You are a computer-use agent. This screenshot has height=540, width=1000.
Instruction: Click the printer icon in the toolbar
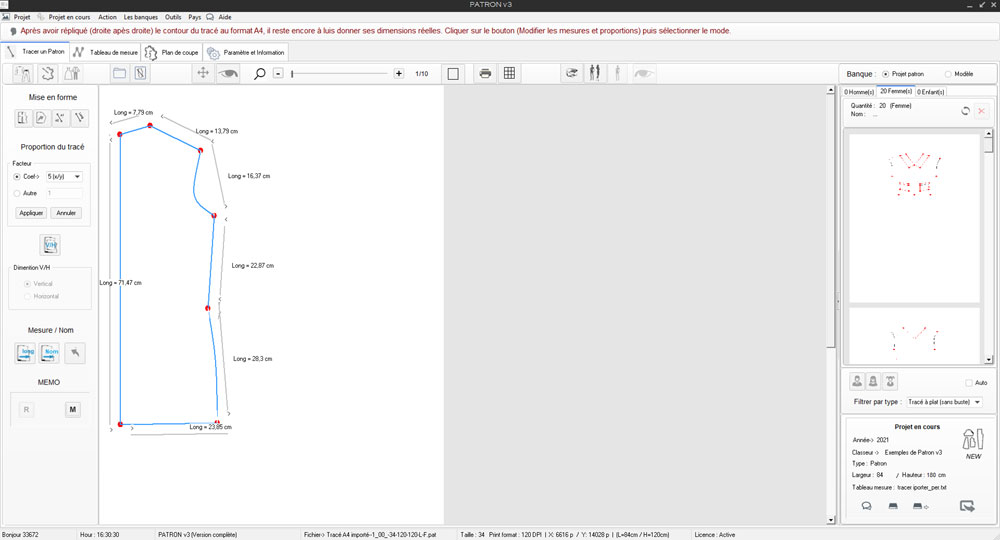click(x=485, y=73)
